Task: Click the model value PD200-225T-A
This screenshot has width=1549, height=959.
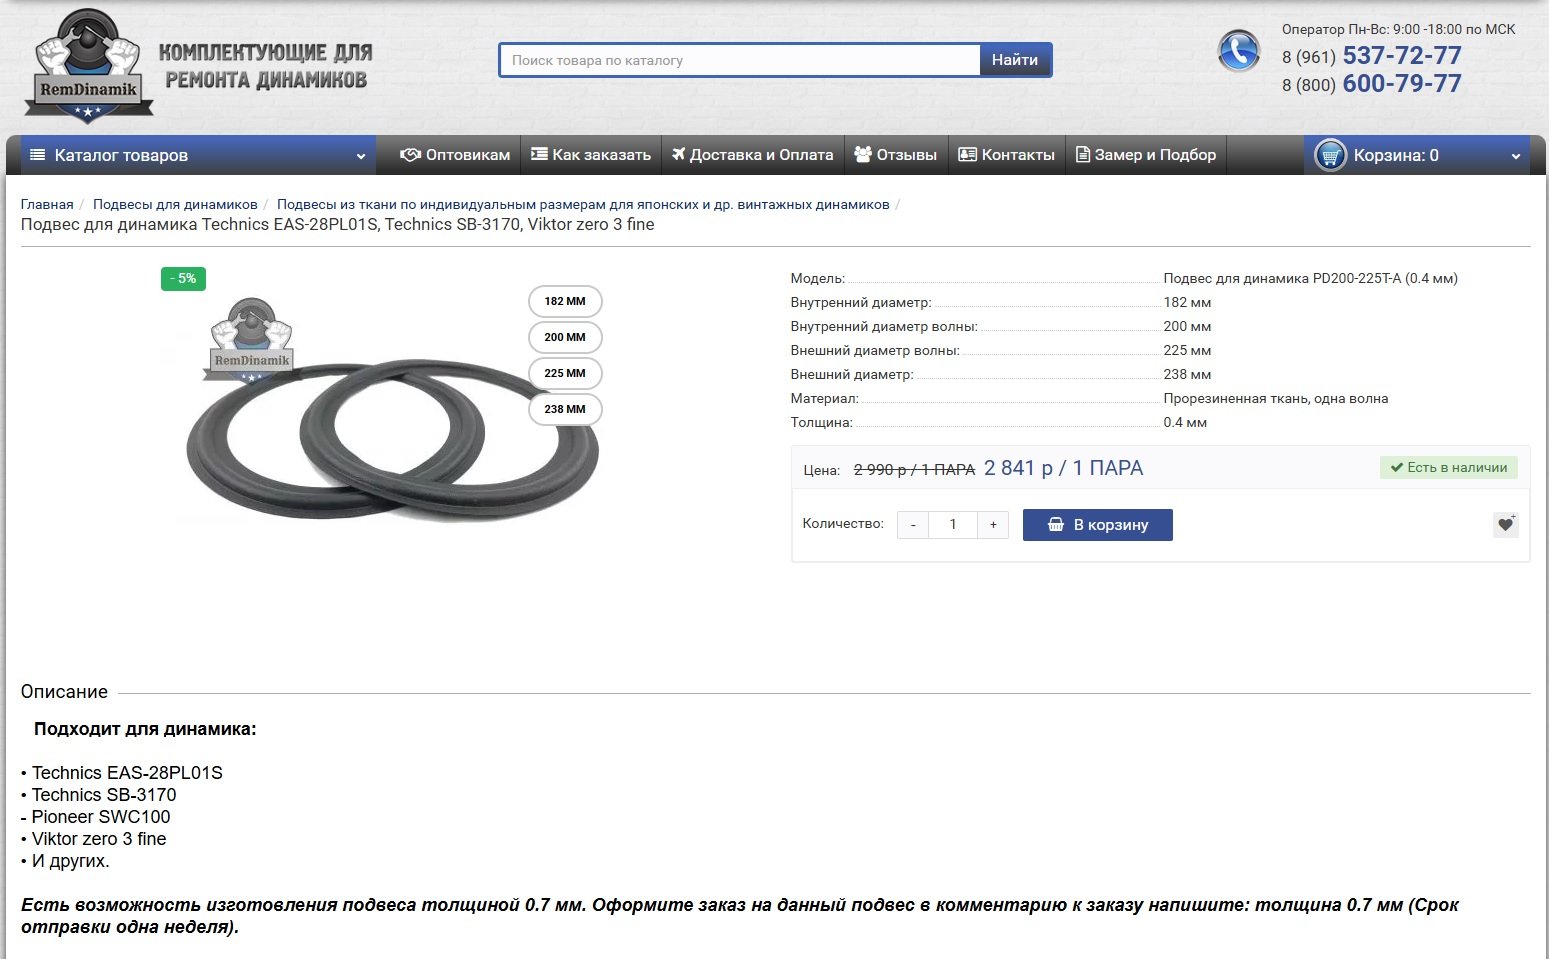Action: 1310,279
